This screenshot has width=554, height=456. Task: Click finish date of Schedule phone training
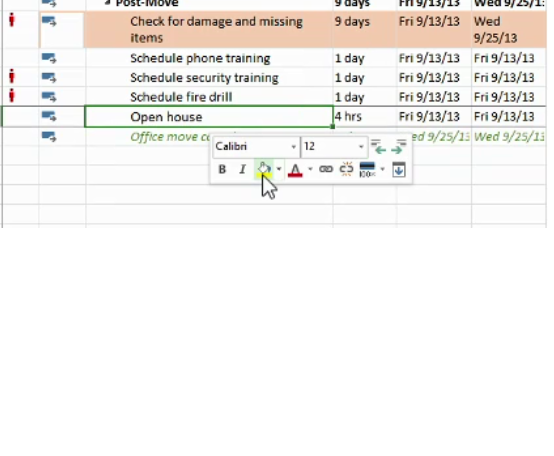[x=504, y=58]
